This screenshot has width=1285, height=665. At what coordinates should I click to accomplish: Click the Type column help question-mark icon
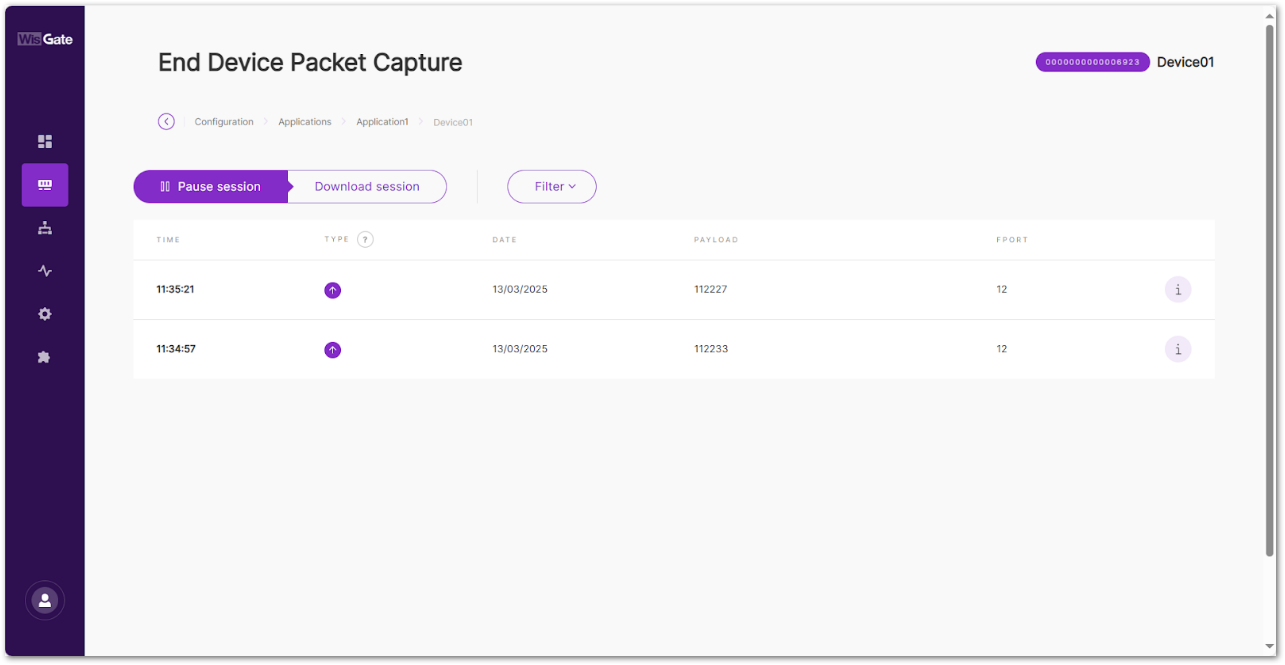[365, 239]
